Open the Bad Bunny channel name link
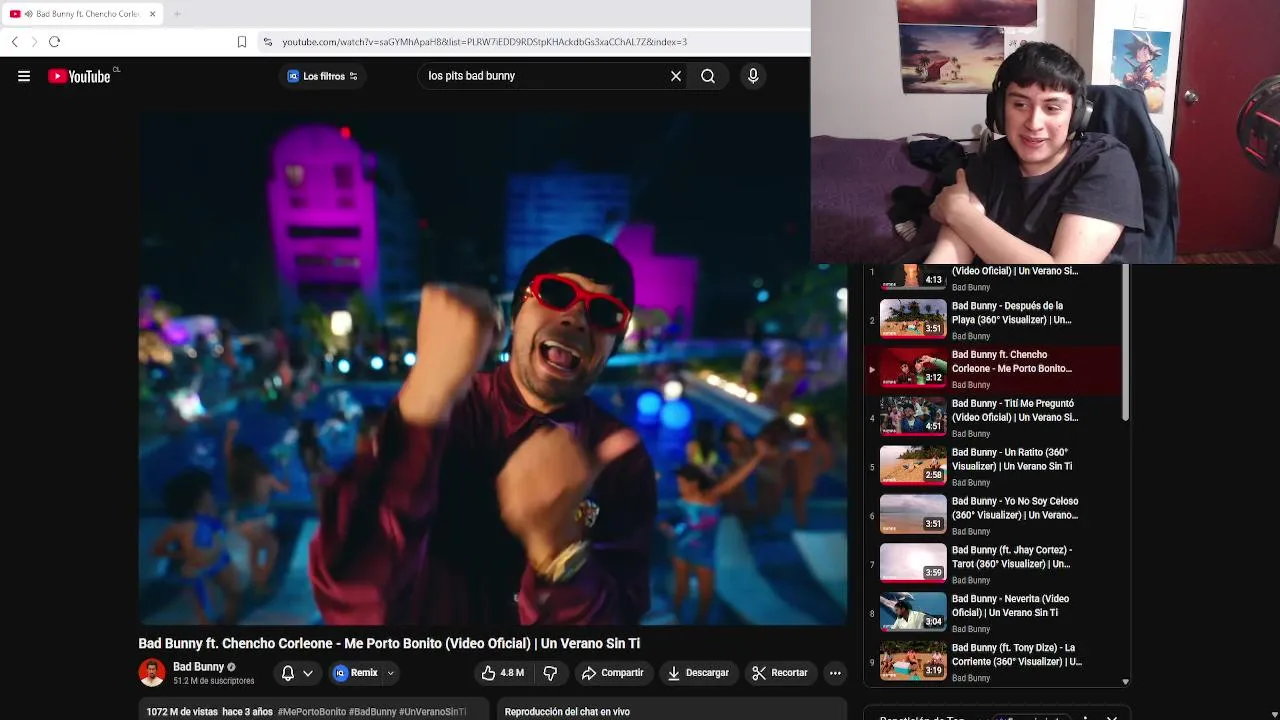1280x720 pixels. [198, 667]
